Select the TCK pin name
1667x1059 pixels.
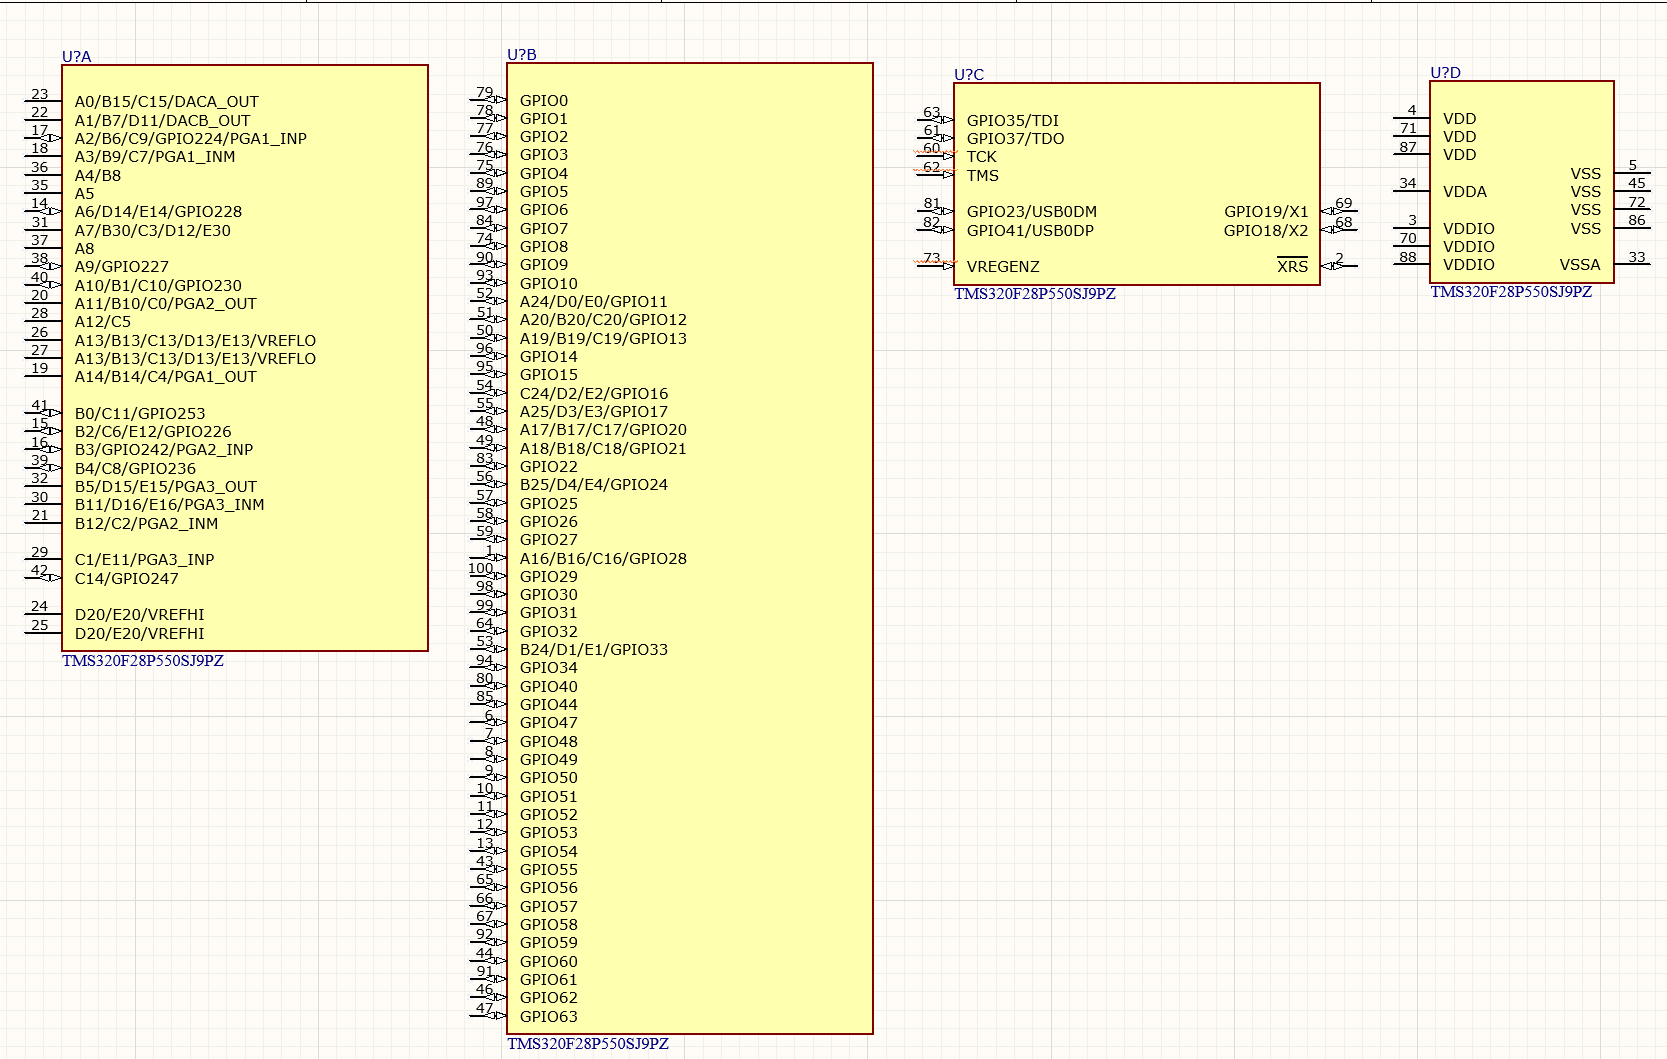pyautogui.click(x=982, y=157)
